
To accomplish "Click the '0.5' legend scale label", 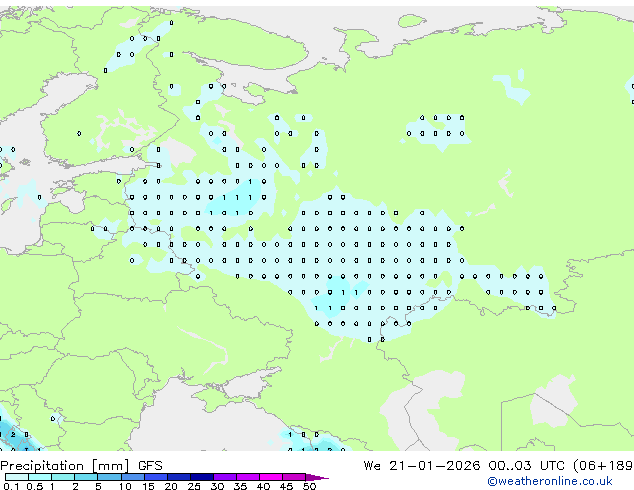I will click(x=35, y=486).
